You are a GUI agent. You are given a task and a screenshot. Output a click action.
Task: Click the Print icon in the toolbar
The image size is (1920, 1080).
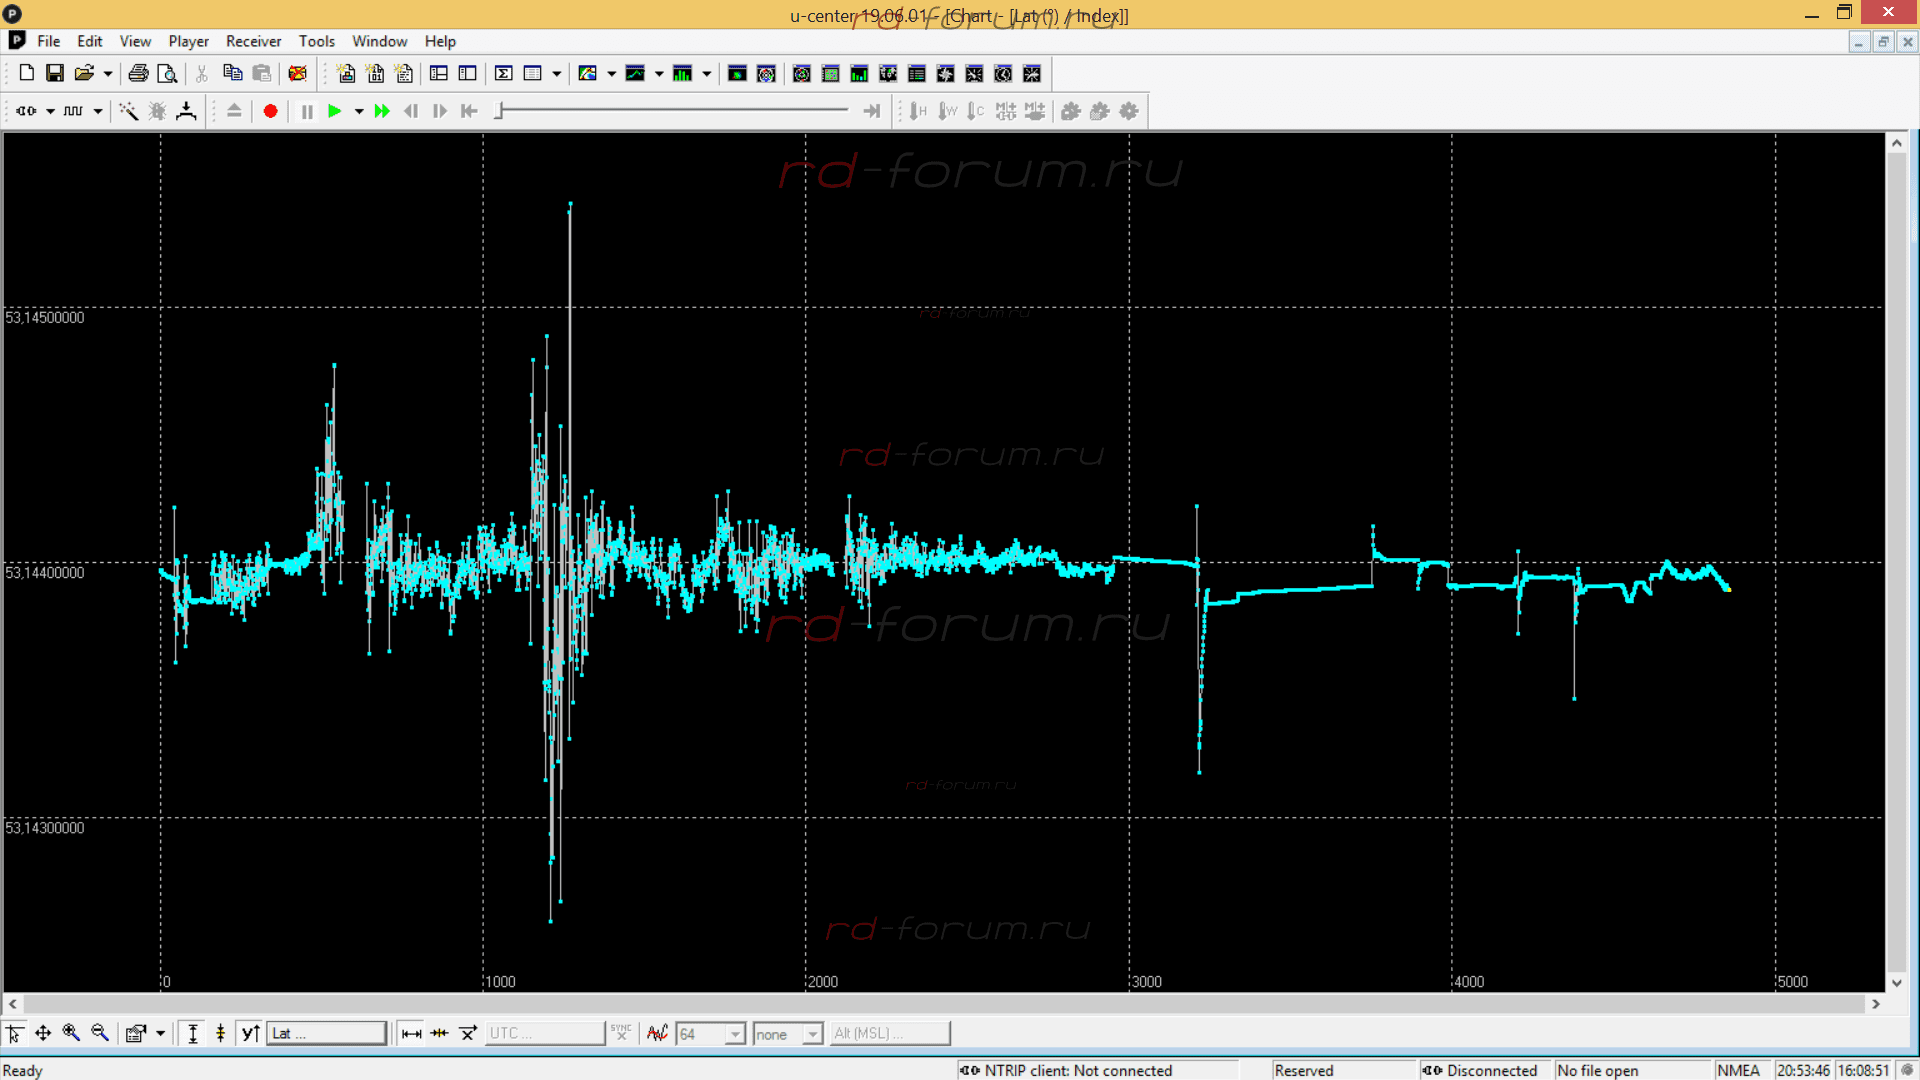(138, 73)
